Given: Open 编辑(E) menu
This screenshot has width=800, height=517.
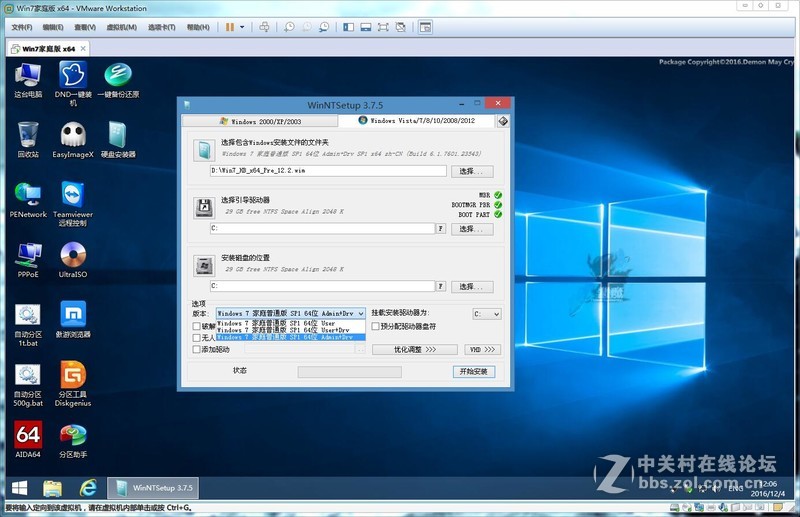Looking at the screenshot, I should point(53,27).
